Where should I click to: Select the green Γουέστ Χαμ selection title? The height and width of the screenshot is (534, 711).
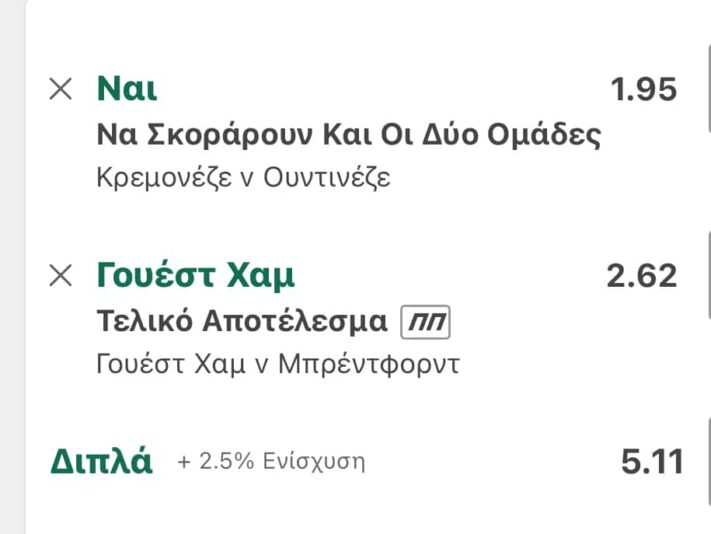(x=196, y=275)
